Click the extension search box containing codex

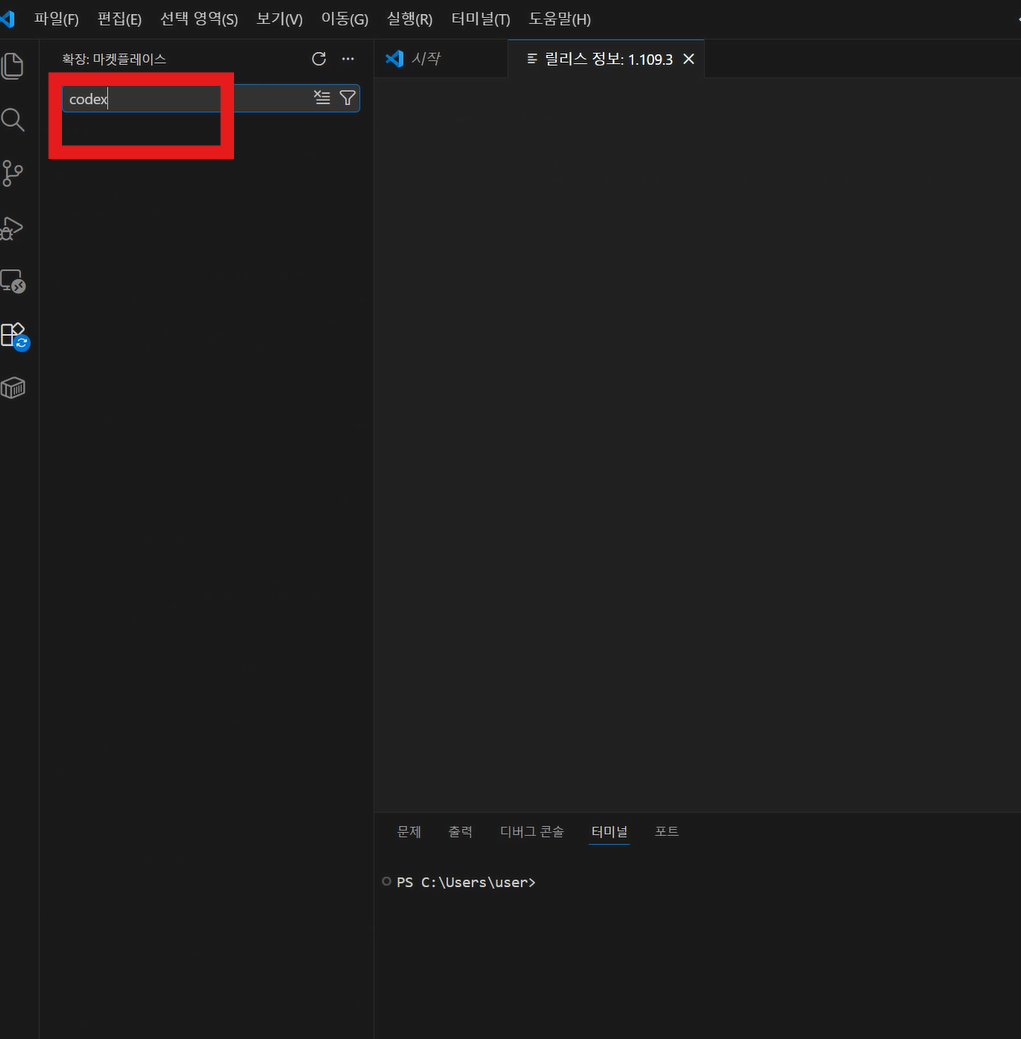pos(185,99)
